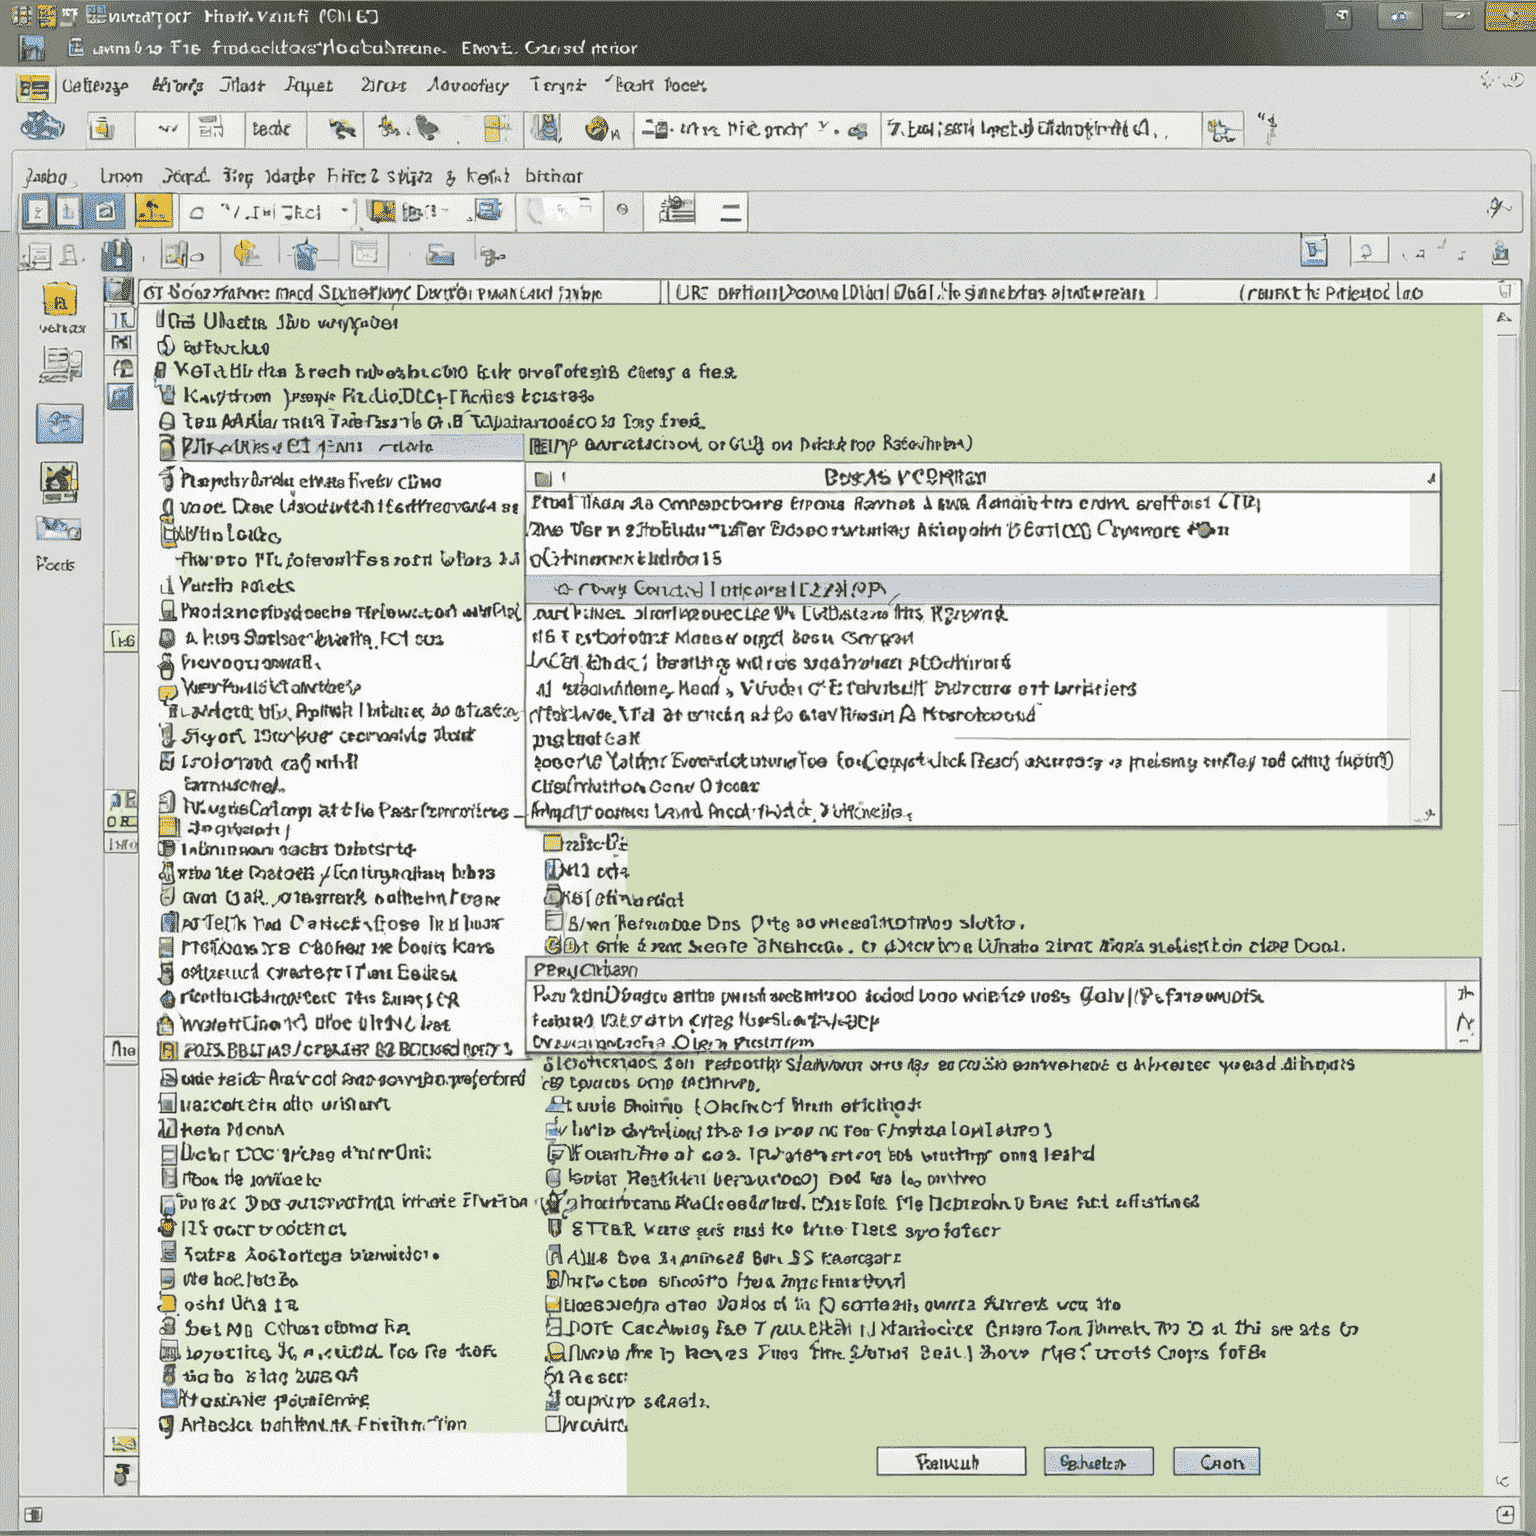Click the status bar icon at bottom-right corner

(1505, 1514)
